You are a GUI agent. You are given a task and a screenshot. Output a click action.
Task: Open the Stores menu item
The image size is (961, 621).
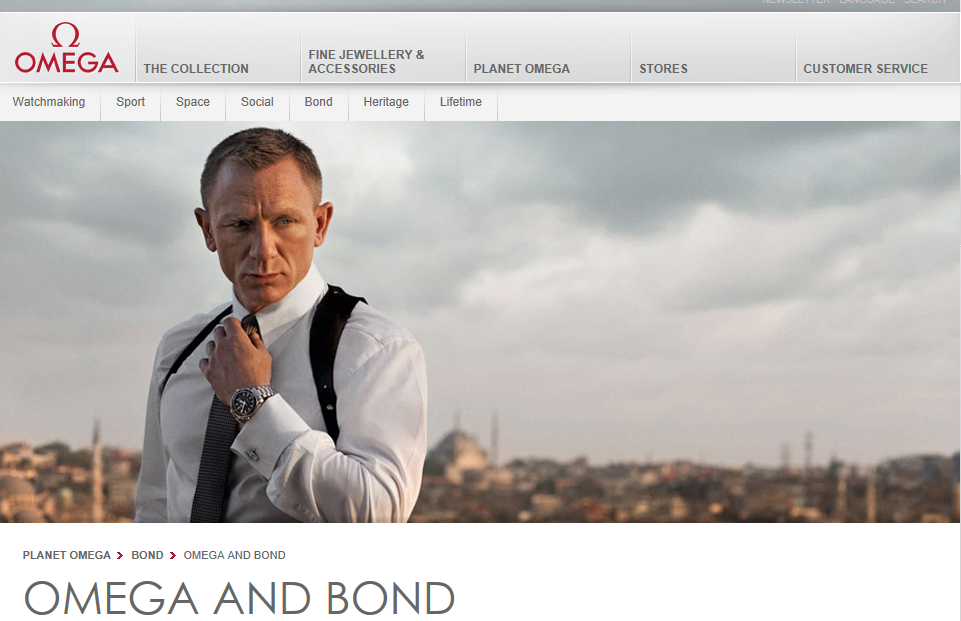[x=663, y=69]
